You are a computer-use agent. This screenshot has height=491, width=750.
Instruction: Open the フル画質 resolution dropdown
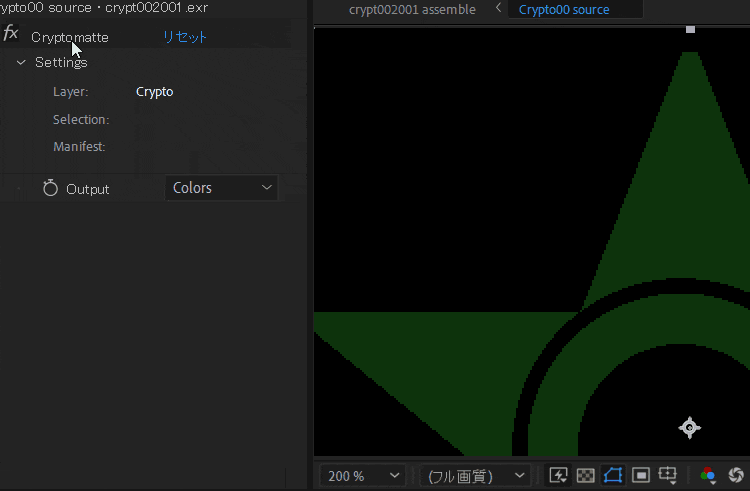coord(475,476)
